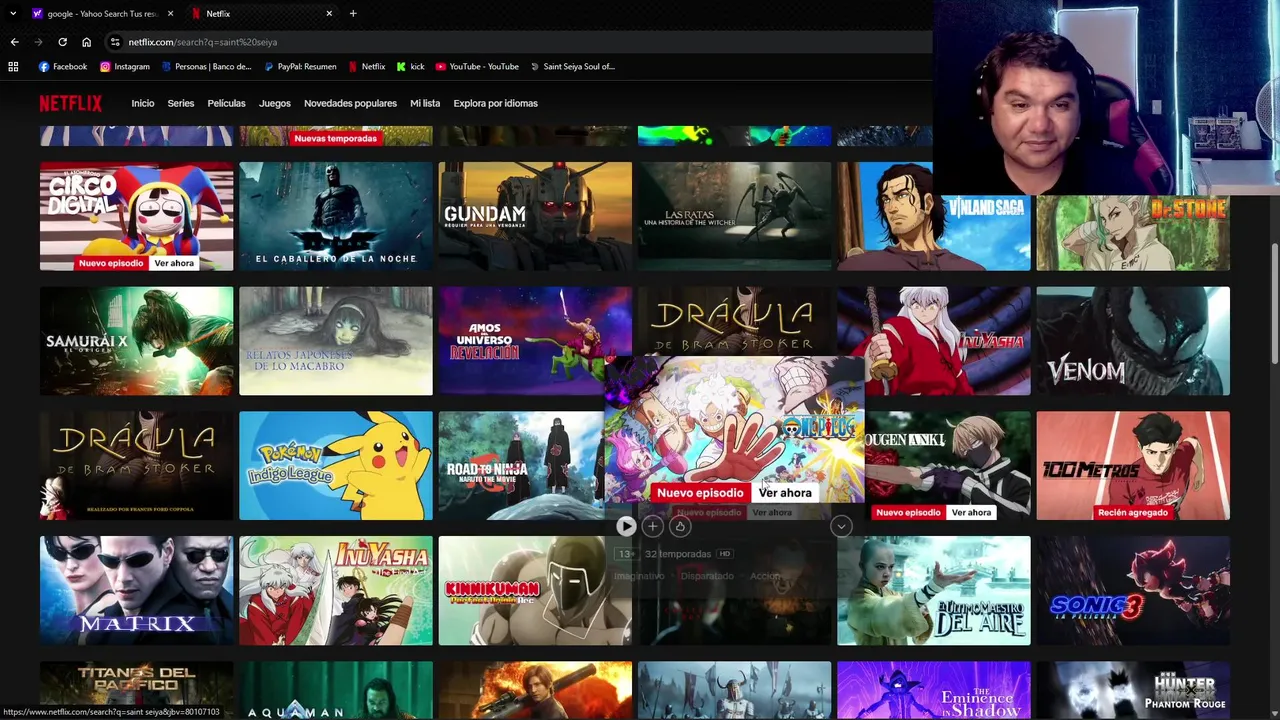Click the address bar URL field
Image resolution: width=1280 pixels, height=720 pixels.
[520, 42]
